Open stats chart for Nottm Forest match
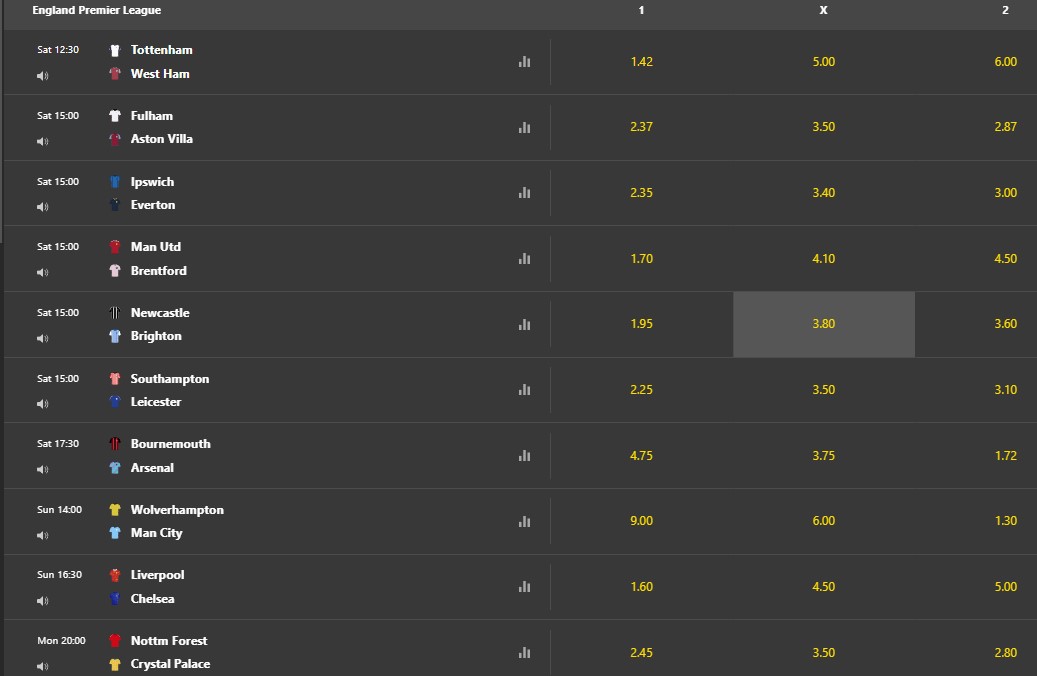1037x676 pixels. point(524,653)
